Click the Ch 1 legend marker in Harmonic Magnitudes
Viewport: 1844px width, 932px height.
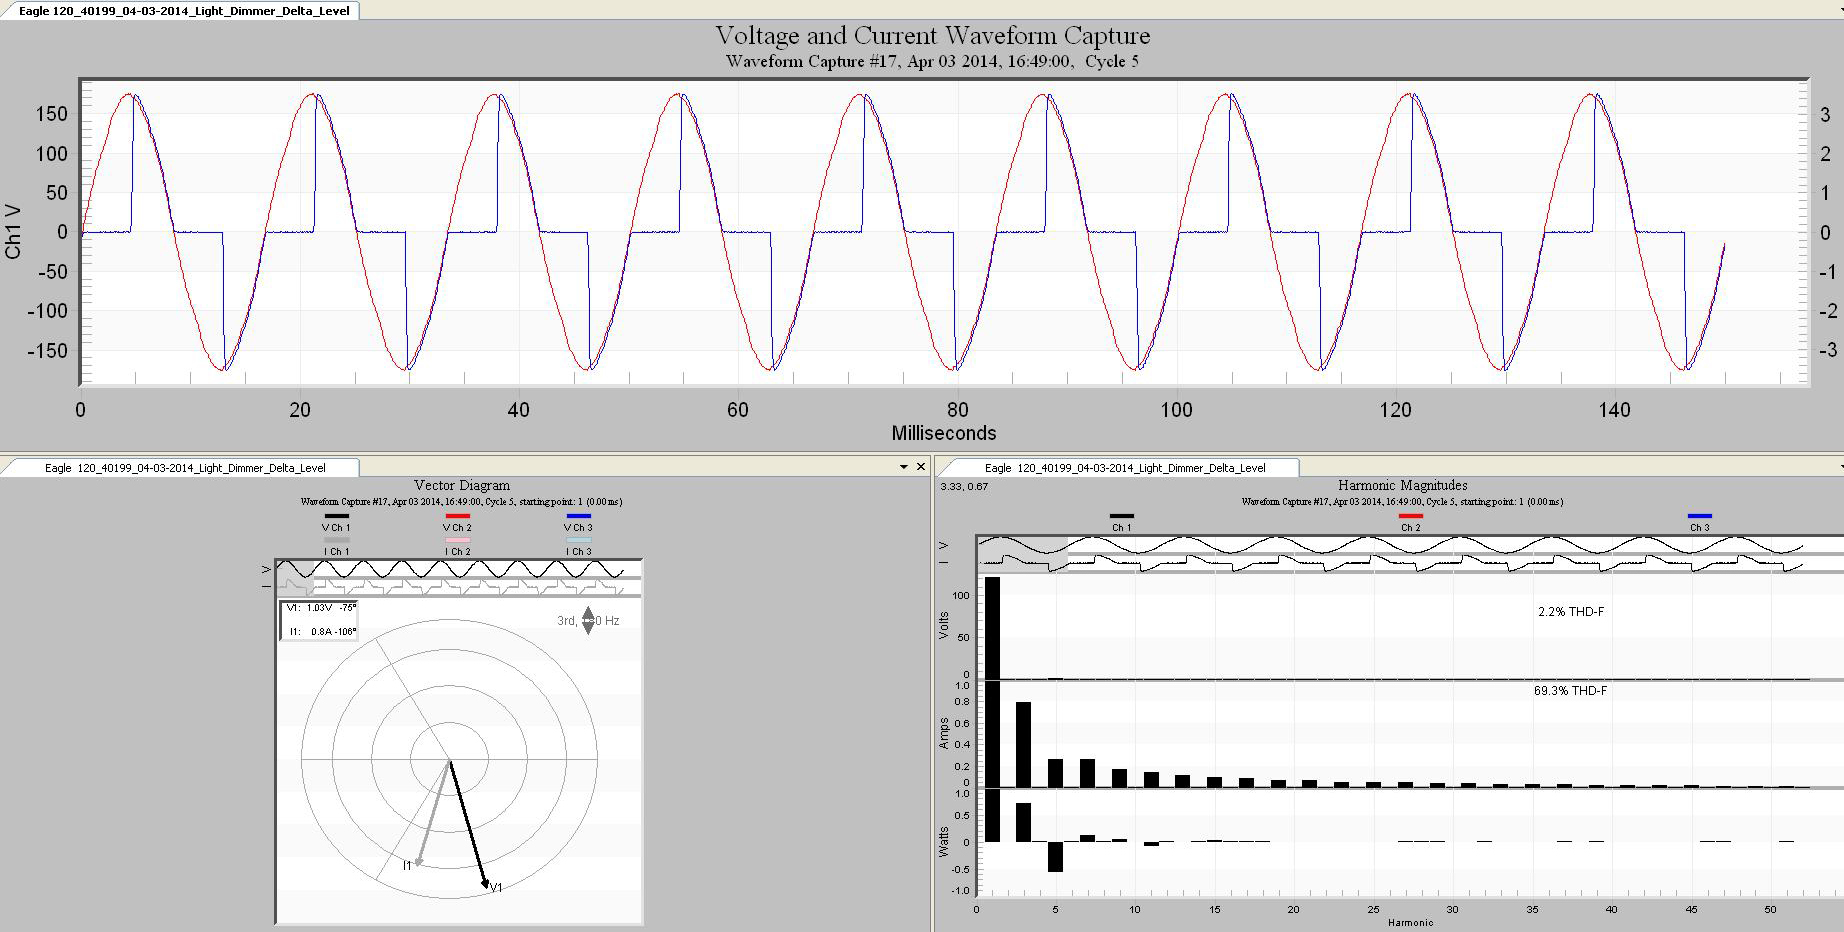(1122, 515)
